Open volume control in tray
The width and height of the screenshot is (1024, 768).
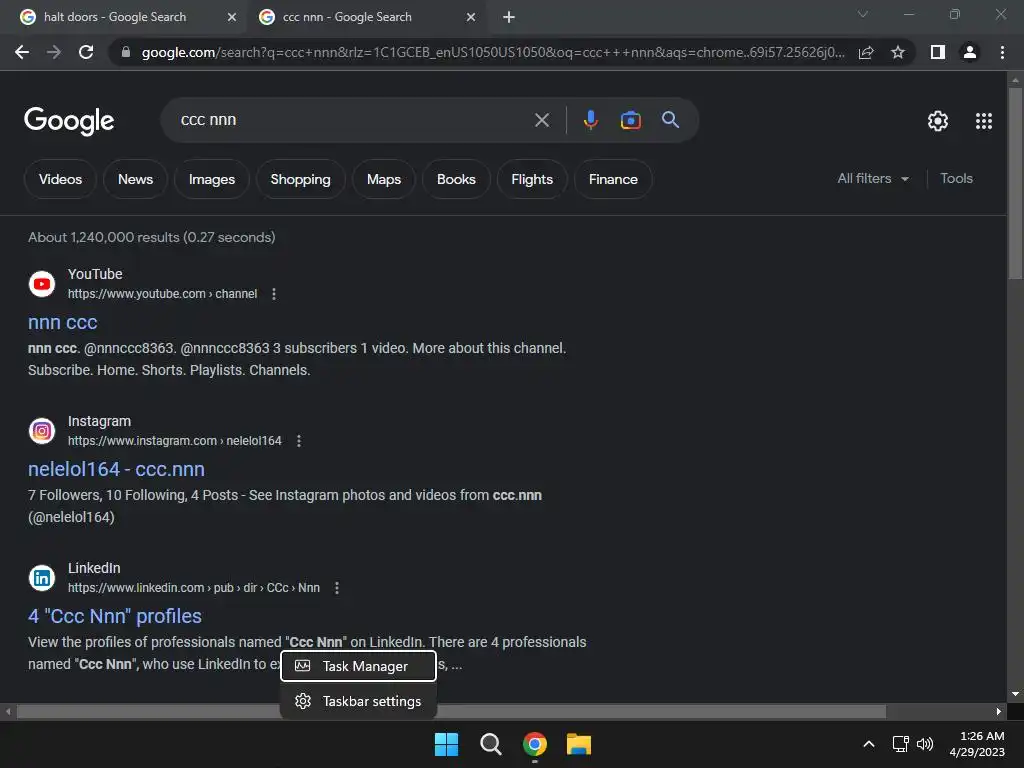(x=925, y=744)
